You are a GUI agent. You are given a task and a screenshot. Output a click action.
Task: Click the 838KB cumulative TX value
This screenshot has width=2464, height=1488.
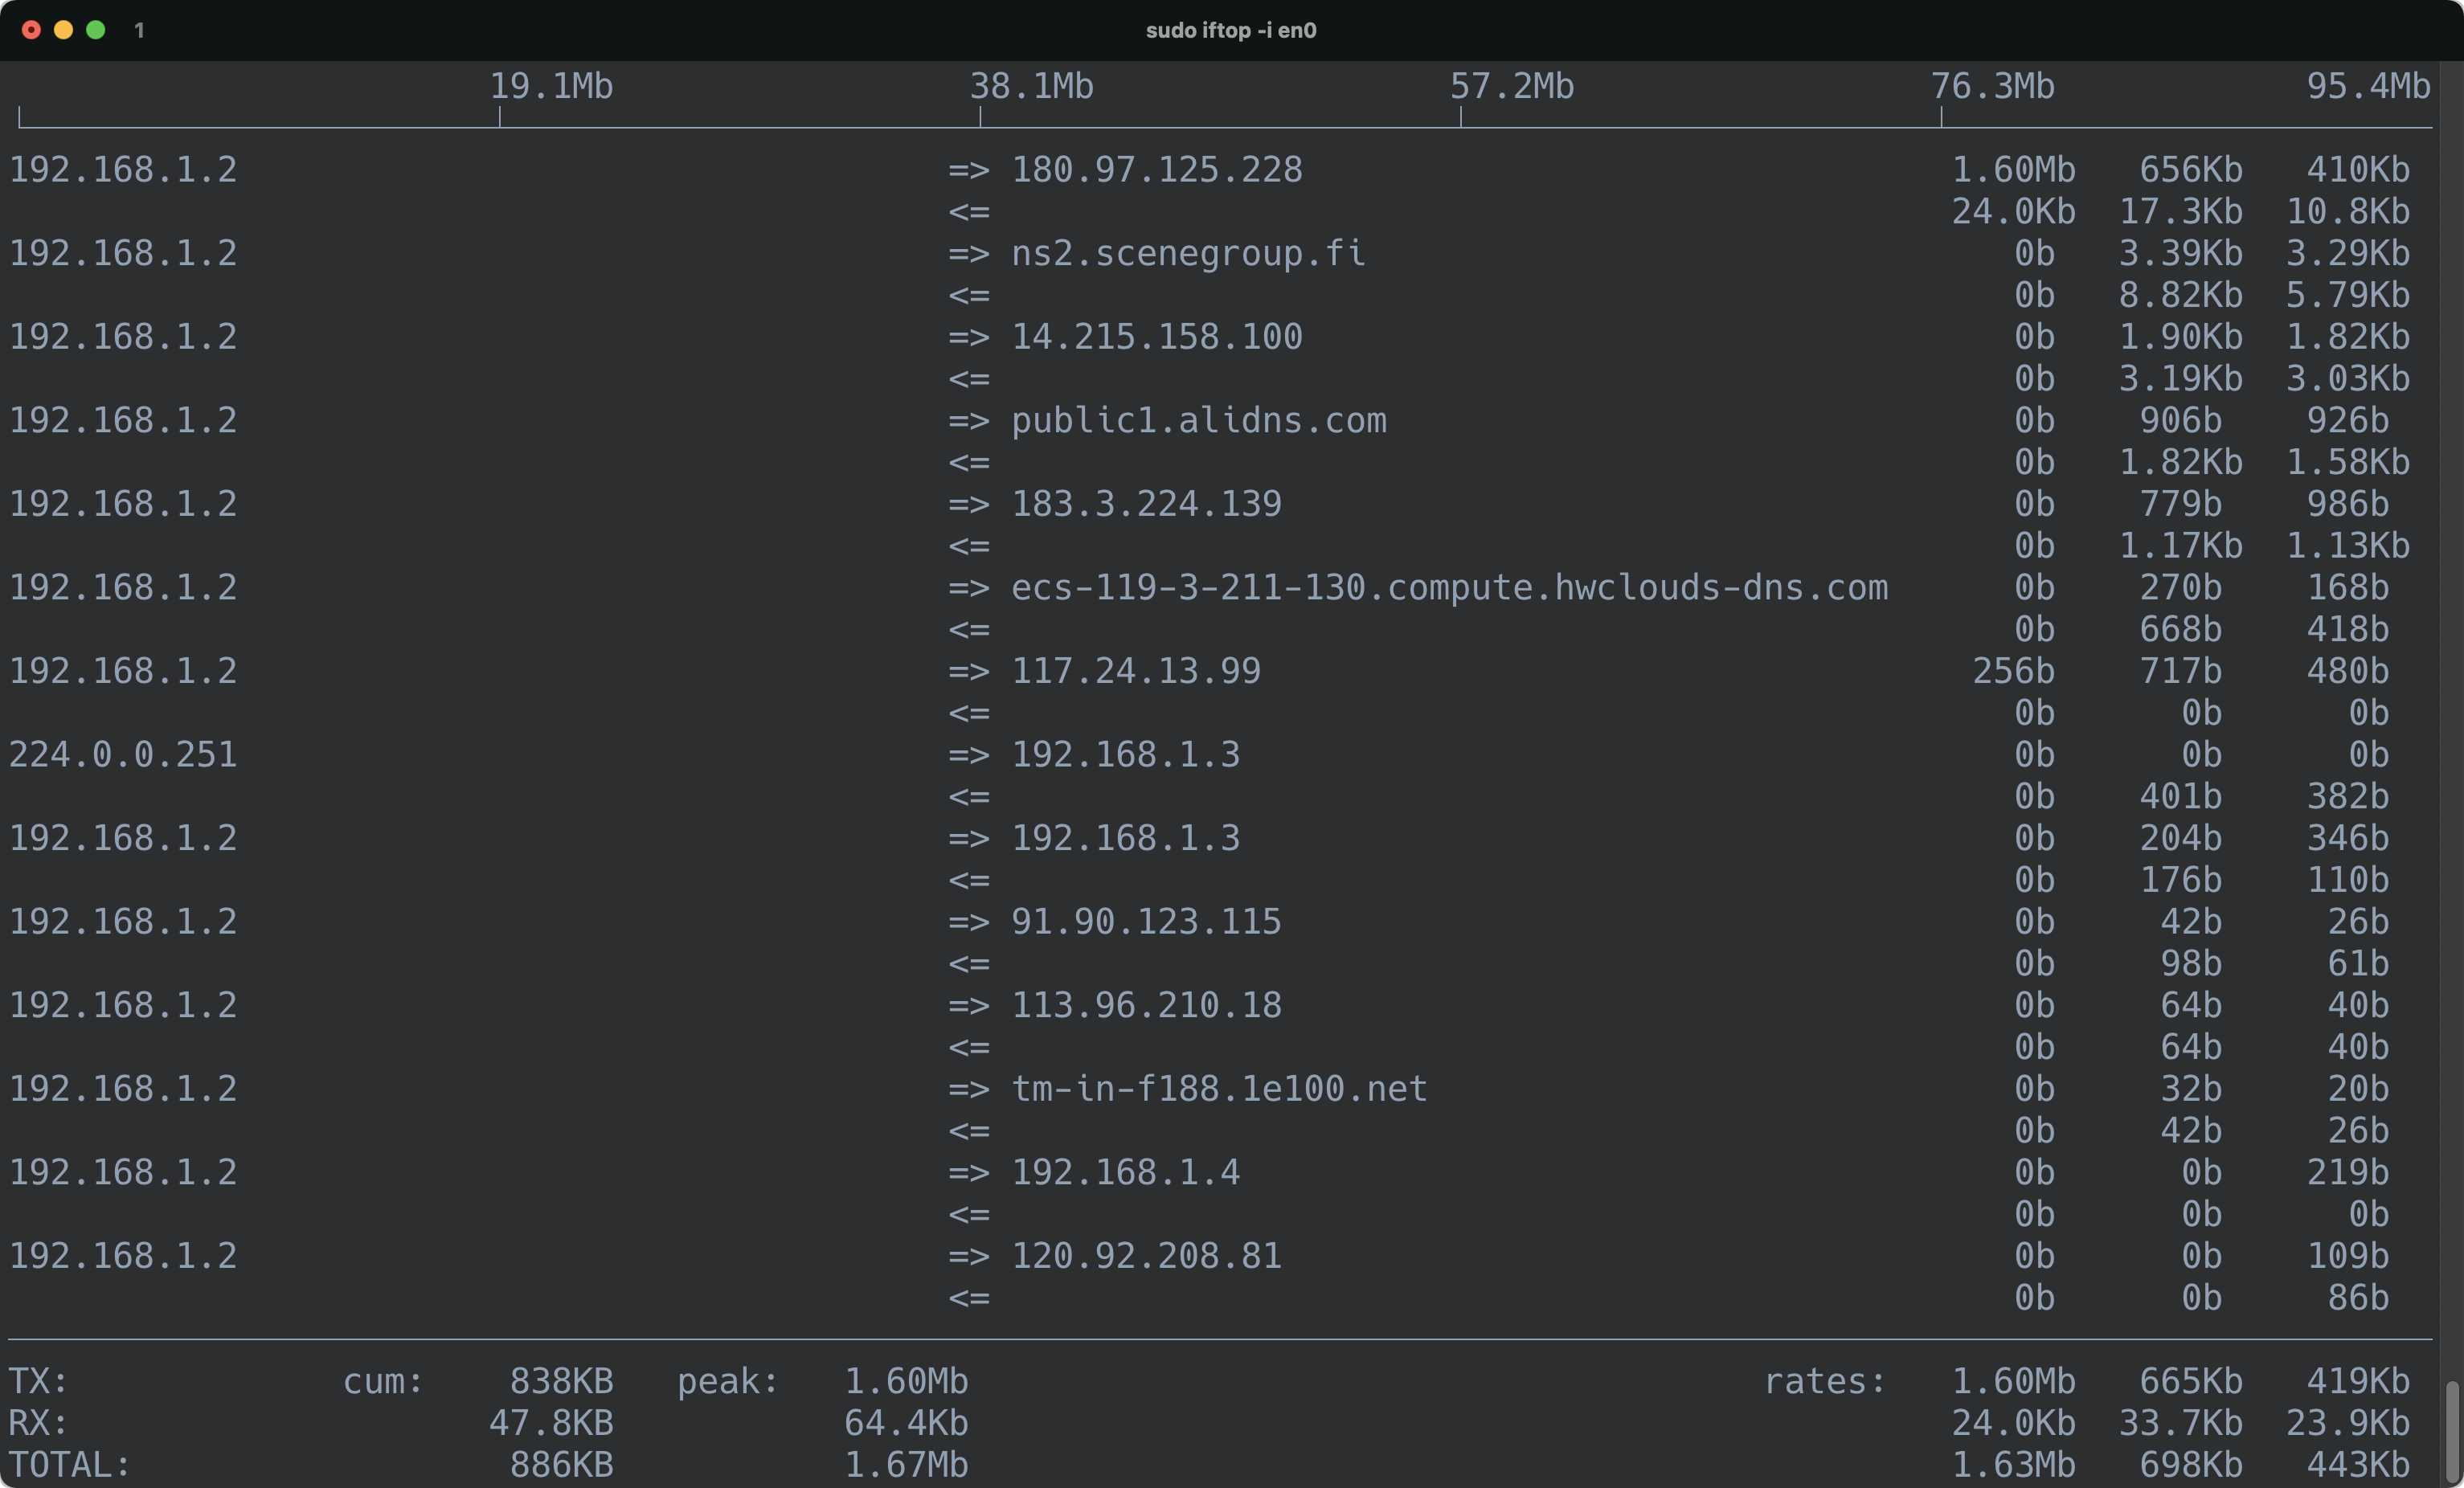click(562, 1382)
